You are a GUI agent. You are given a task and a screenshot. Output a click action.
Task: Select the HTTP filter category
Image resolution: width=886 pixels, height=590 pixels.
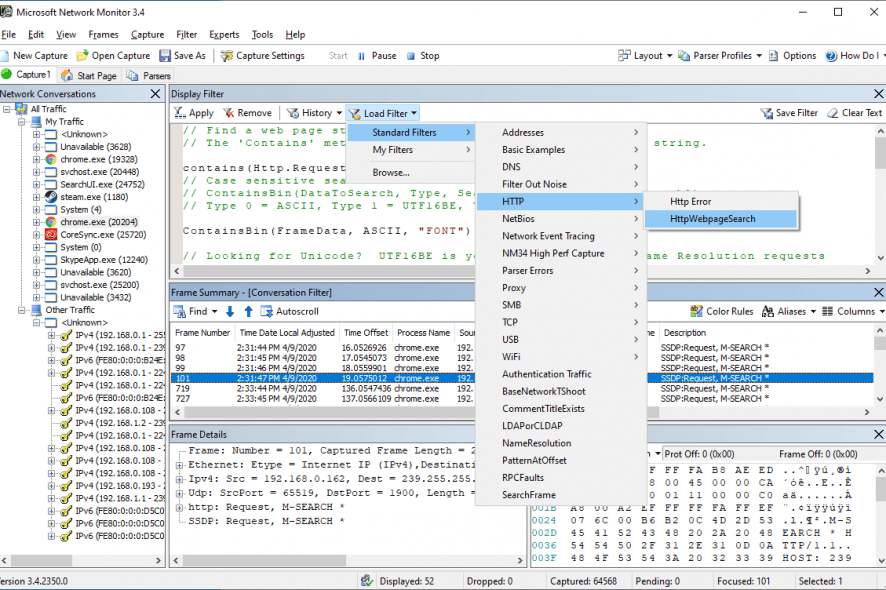[x=561, y=201]
